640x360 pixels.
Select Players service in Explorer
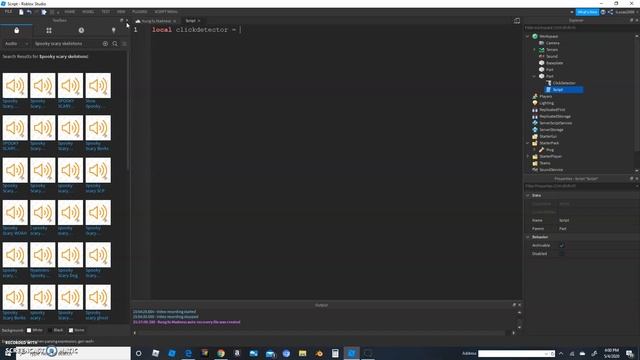point(545,96)
